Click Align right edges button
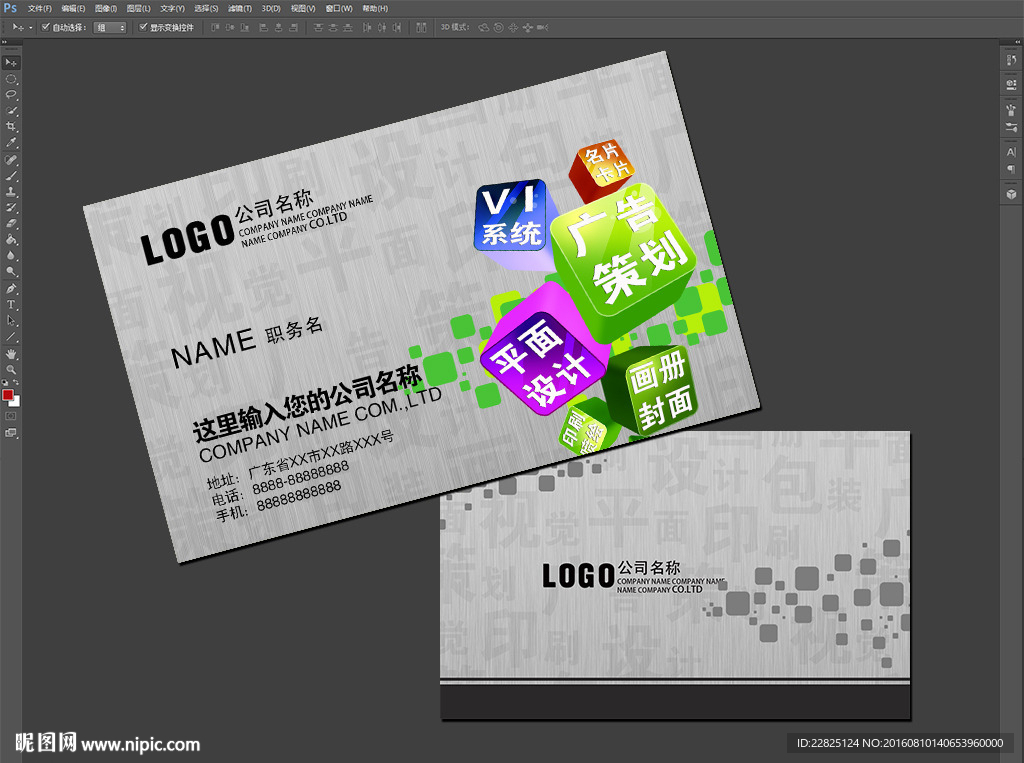Viewport: 1024px width, 763px height. click(294, 27)
